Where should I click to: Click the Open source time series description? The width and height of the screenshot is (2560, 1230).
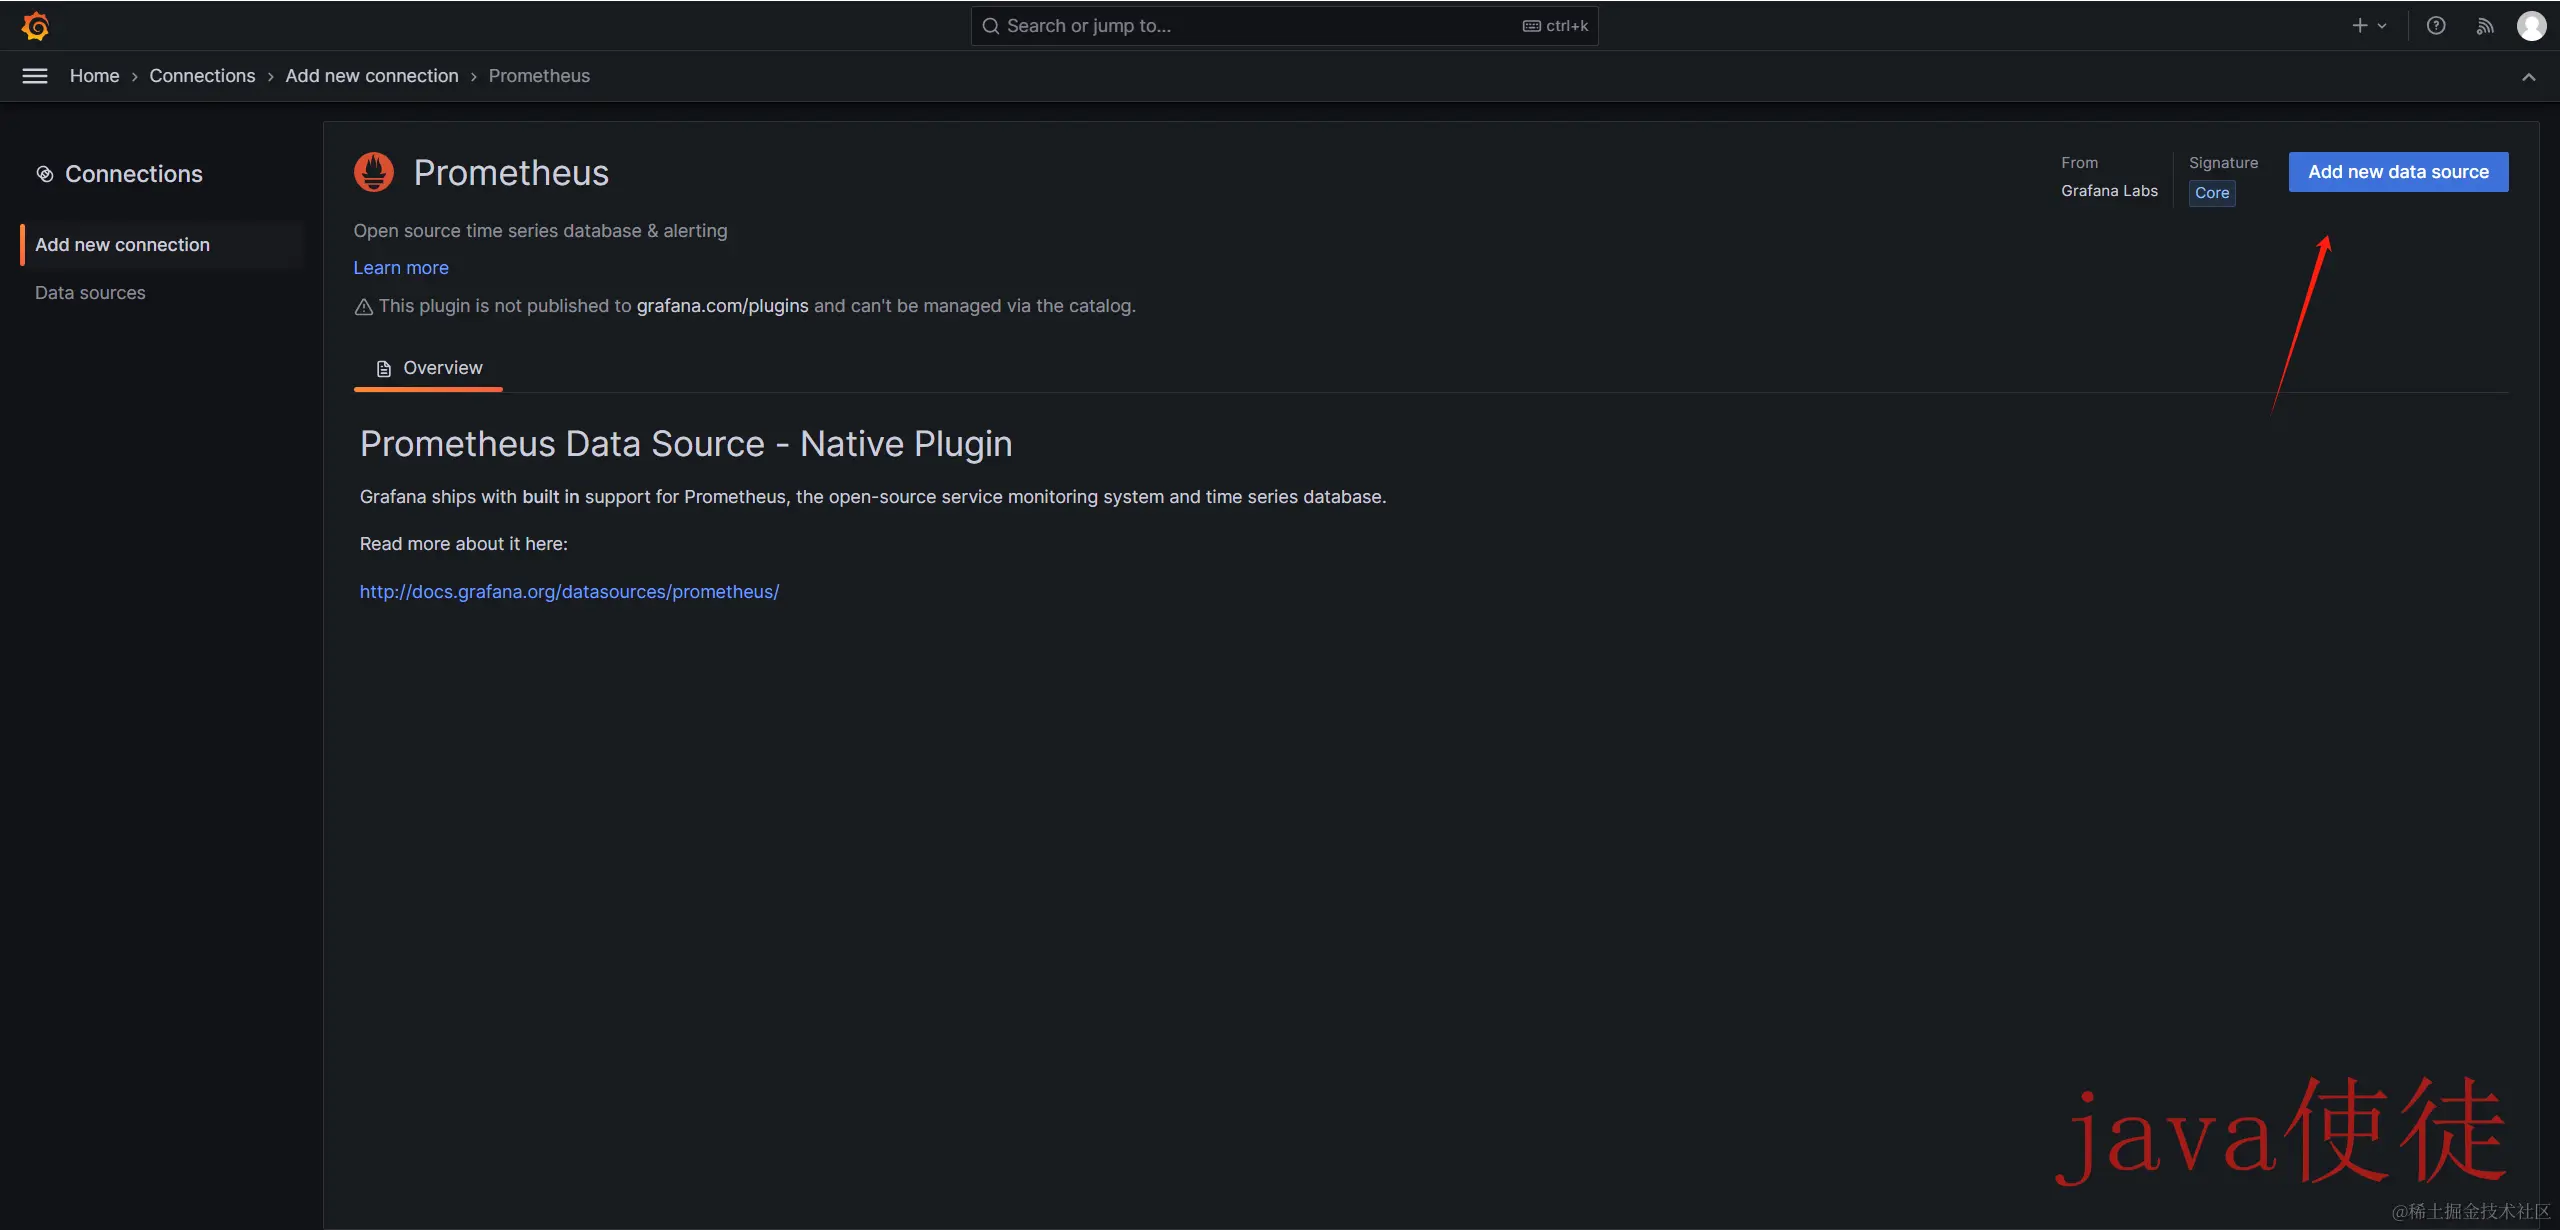tap(540, 231)
